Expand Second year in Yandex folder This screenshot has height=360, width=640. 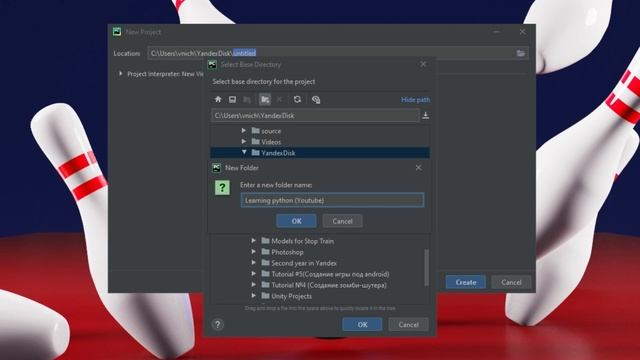(x=253, y=263)
